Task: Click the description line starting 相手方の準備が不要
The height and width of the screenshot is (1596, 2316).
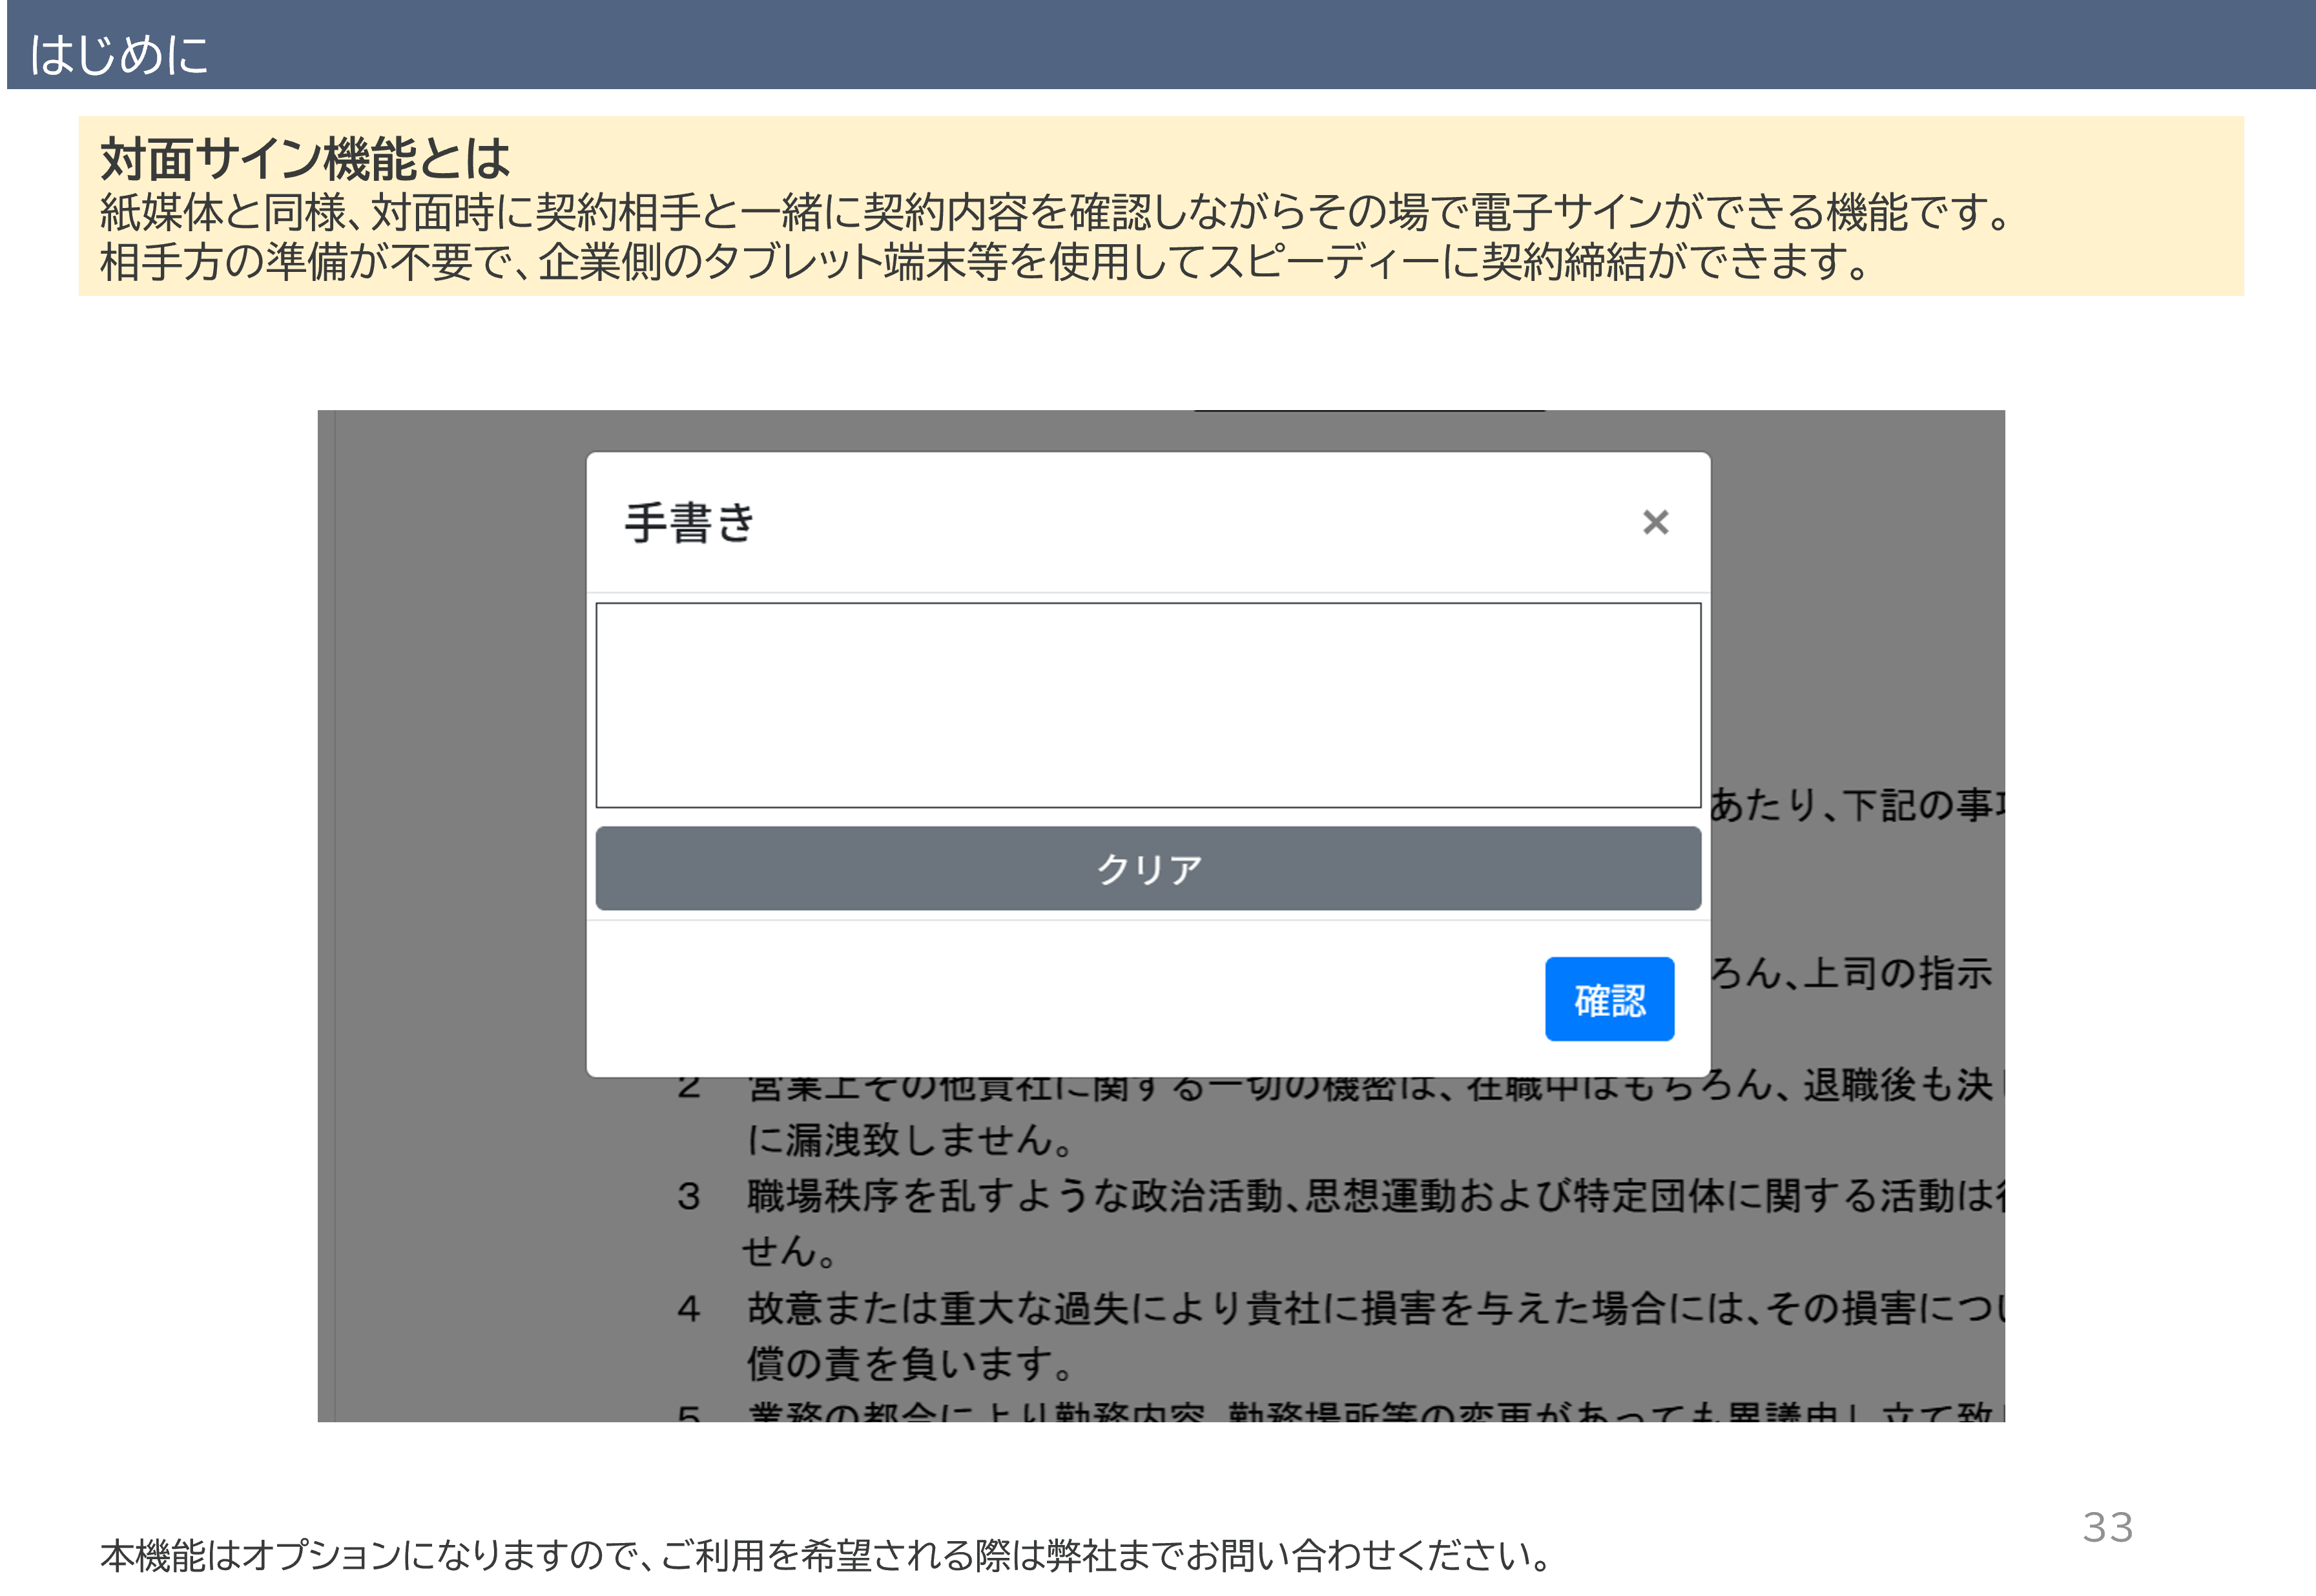Action: tap(985, 262)
